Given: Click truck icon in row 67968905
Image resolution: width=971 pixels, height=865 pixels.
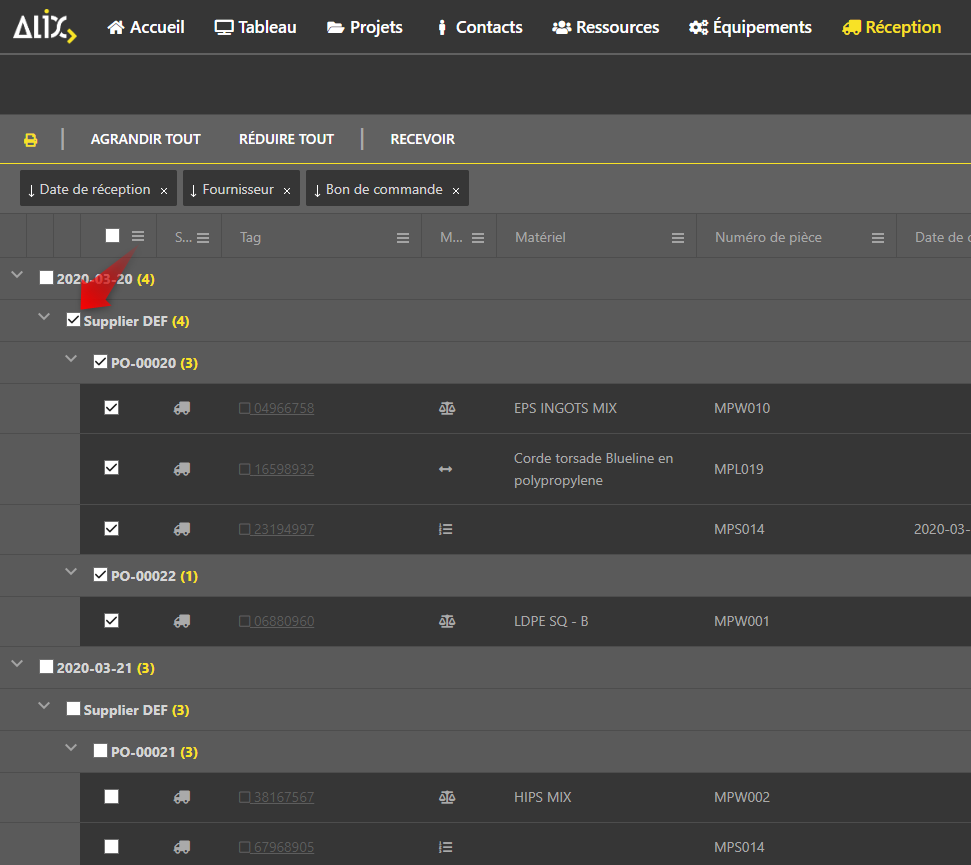Looking at the screenshot, I should (x=182, y=847).
